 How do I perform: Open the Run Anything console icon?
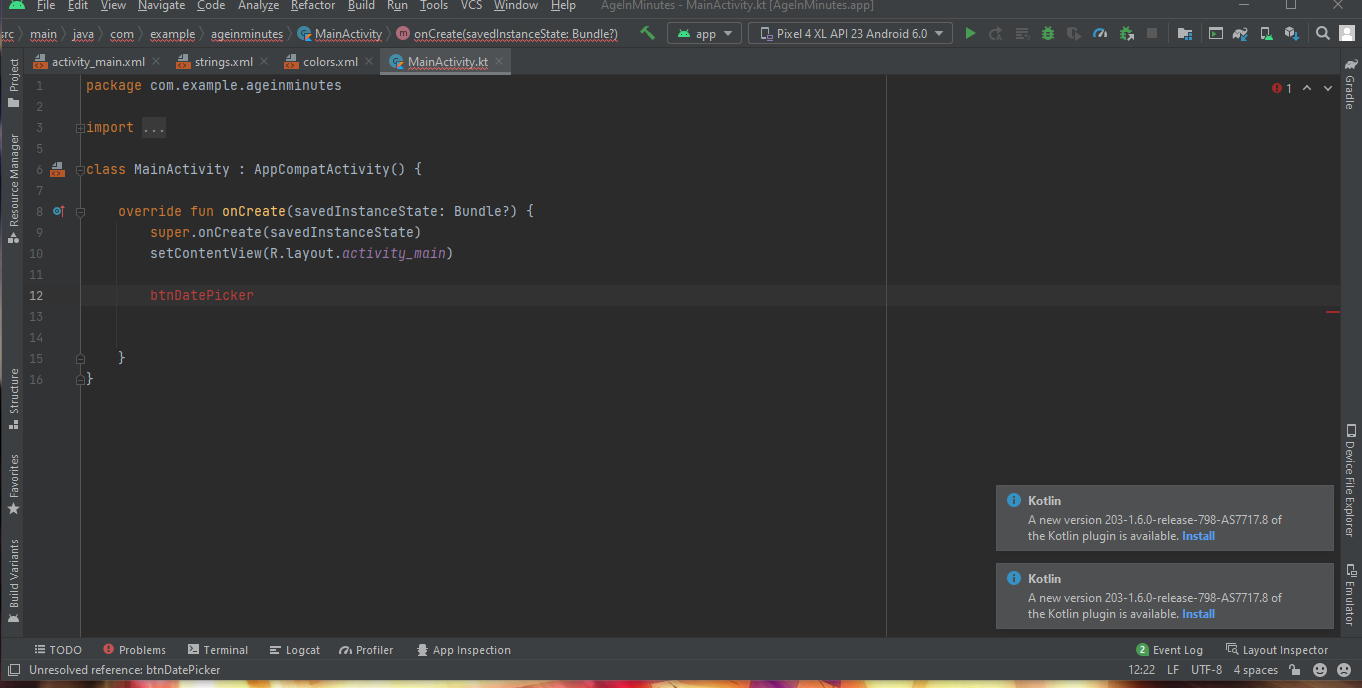(x=1215, y=33)
